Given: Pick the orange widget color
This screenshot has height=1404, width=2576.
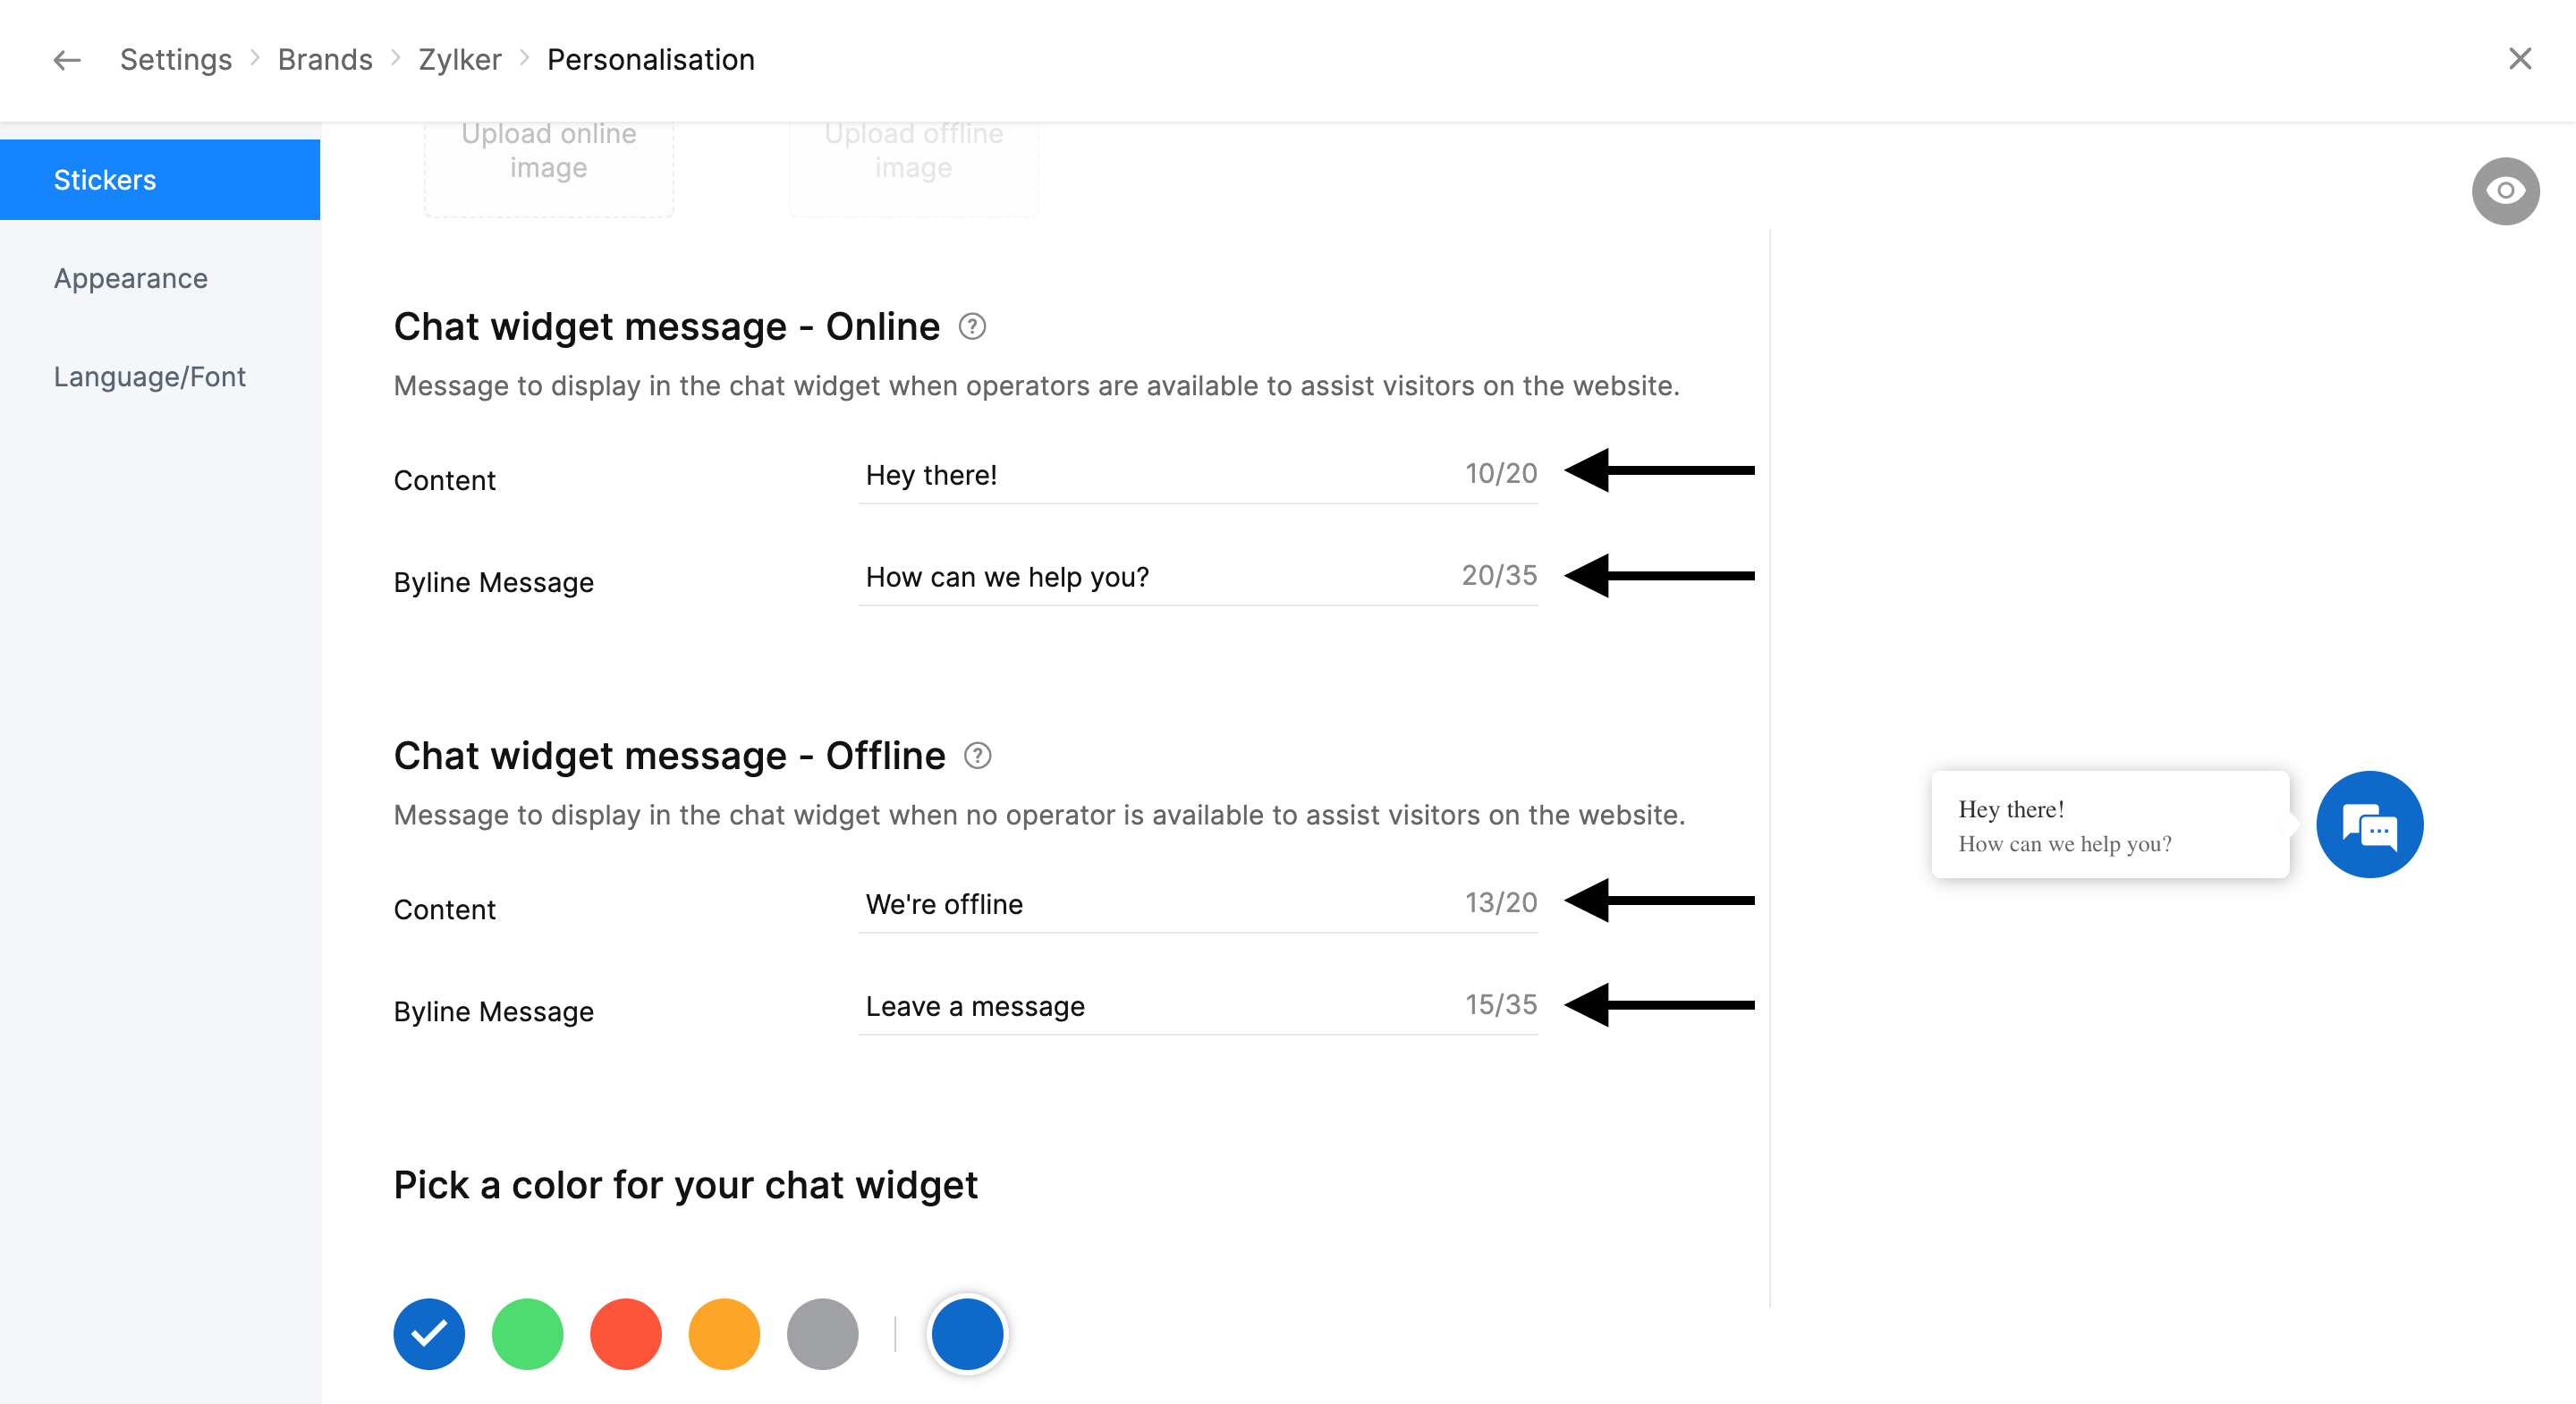Looking at the screenshot, I should tap(724, 1334).
